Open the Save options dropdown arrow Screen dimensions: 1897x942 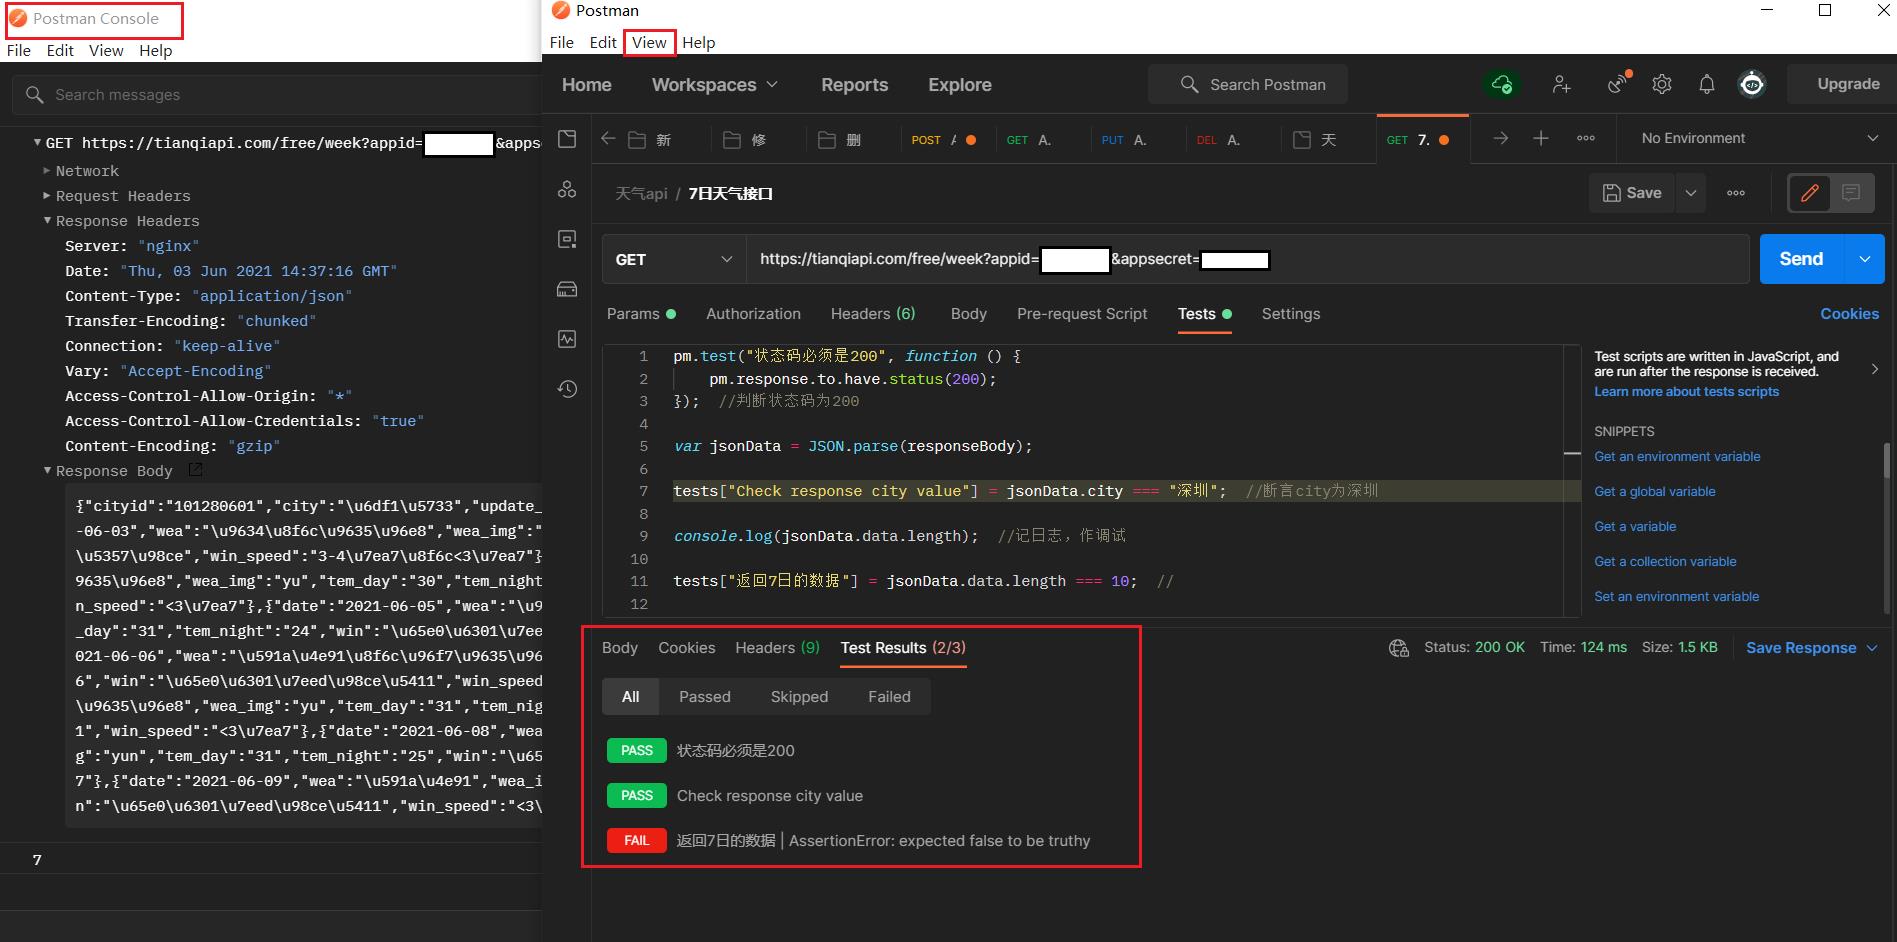(x=1691, y=193)
